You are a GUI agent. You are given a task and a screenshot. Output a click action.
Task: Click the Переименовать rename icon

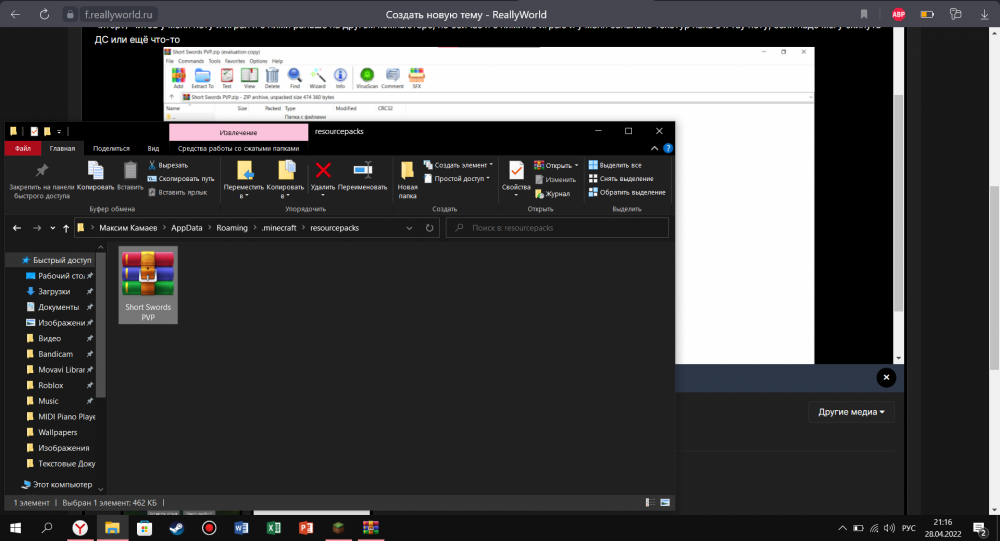coord(363,170)
